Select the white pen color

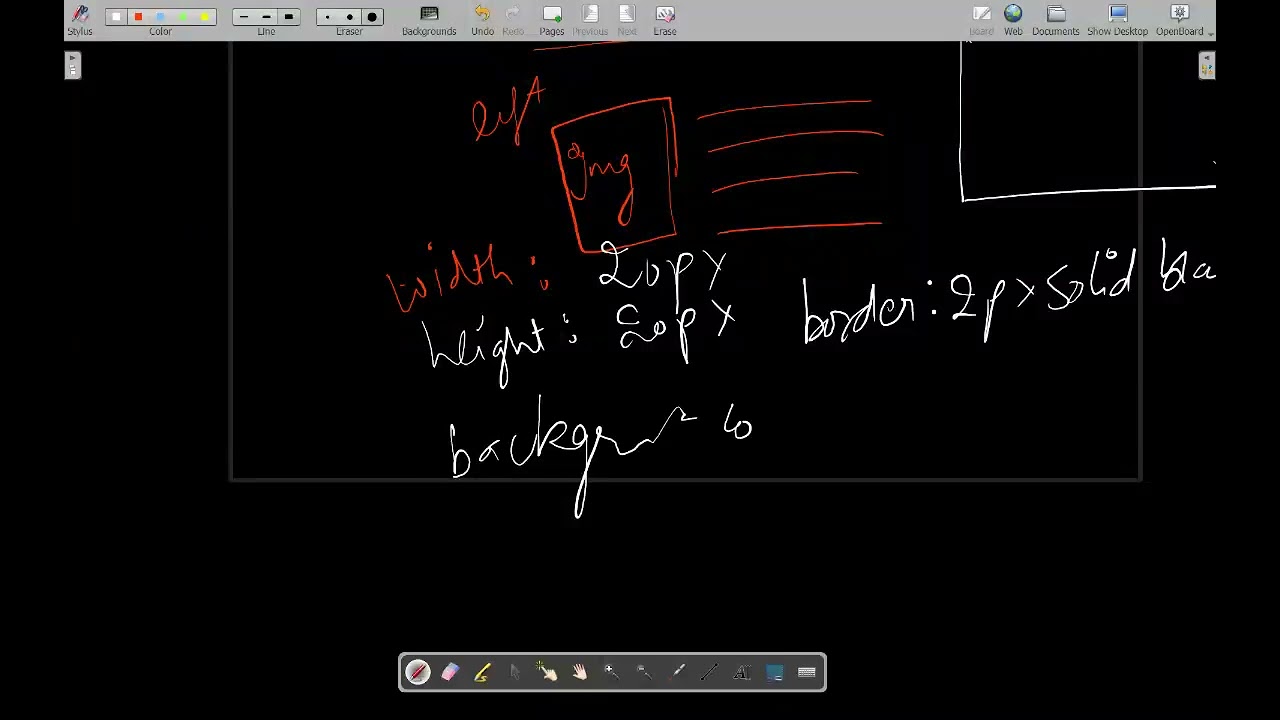pyautogui.click(x=116, y=17)
